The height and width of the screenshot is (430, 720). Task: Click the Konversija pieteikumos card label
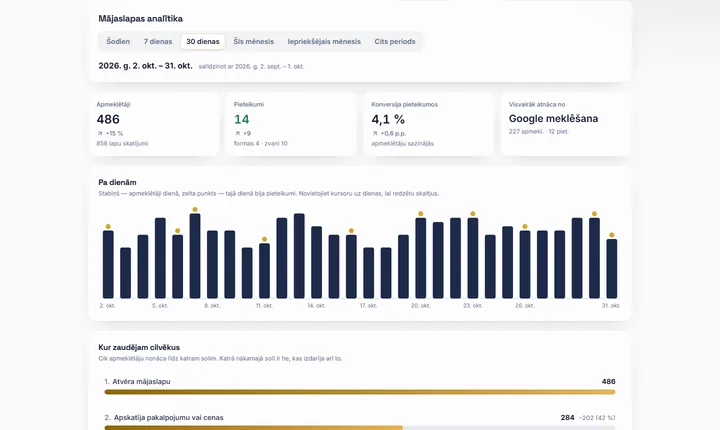[405, 104]
